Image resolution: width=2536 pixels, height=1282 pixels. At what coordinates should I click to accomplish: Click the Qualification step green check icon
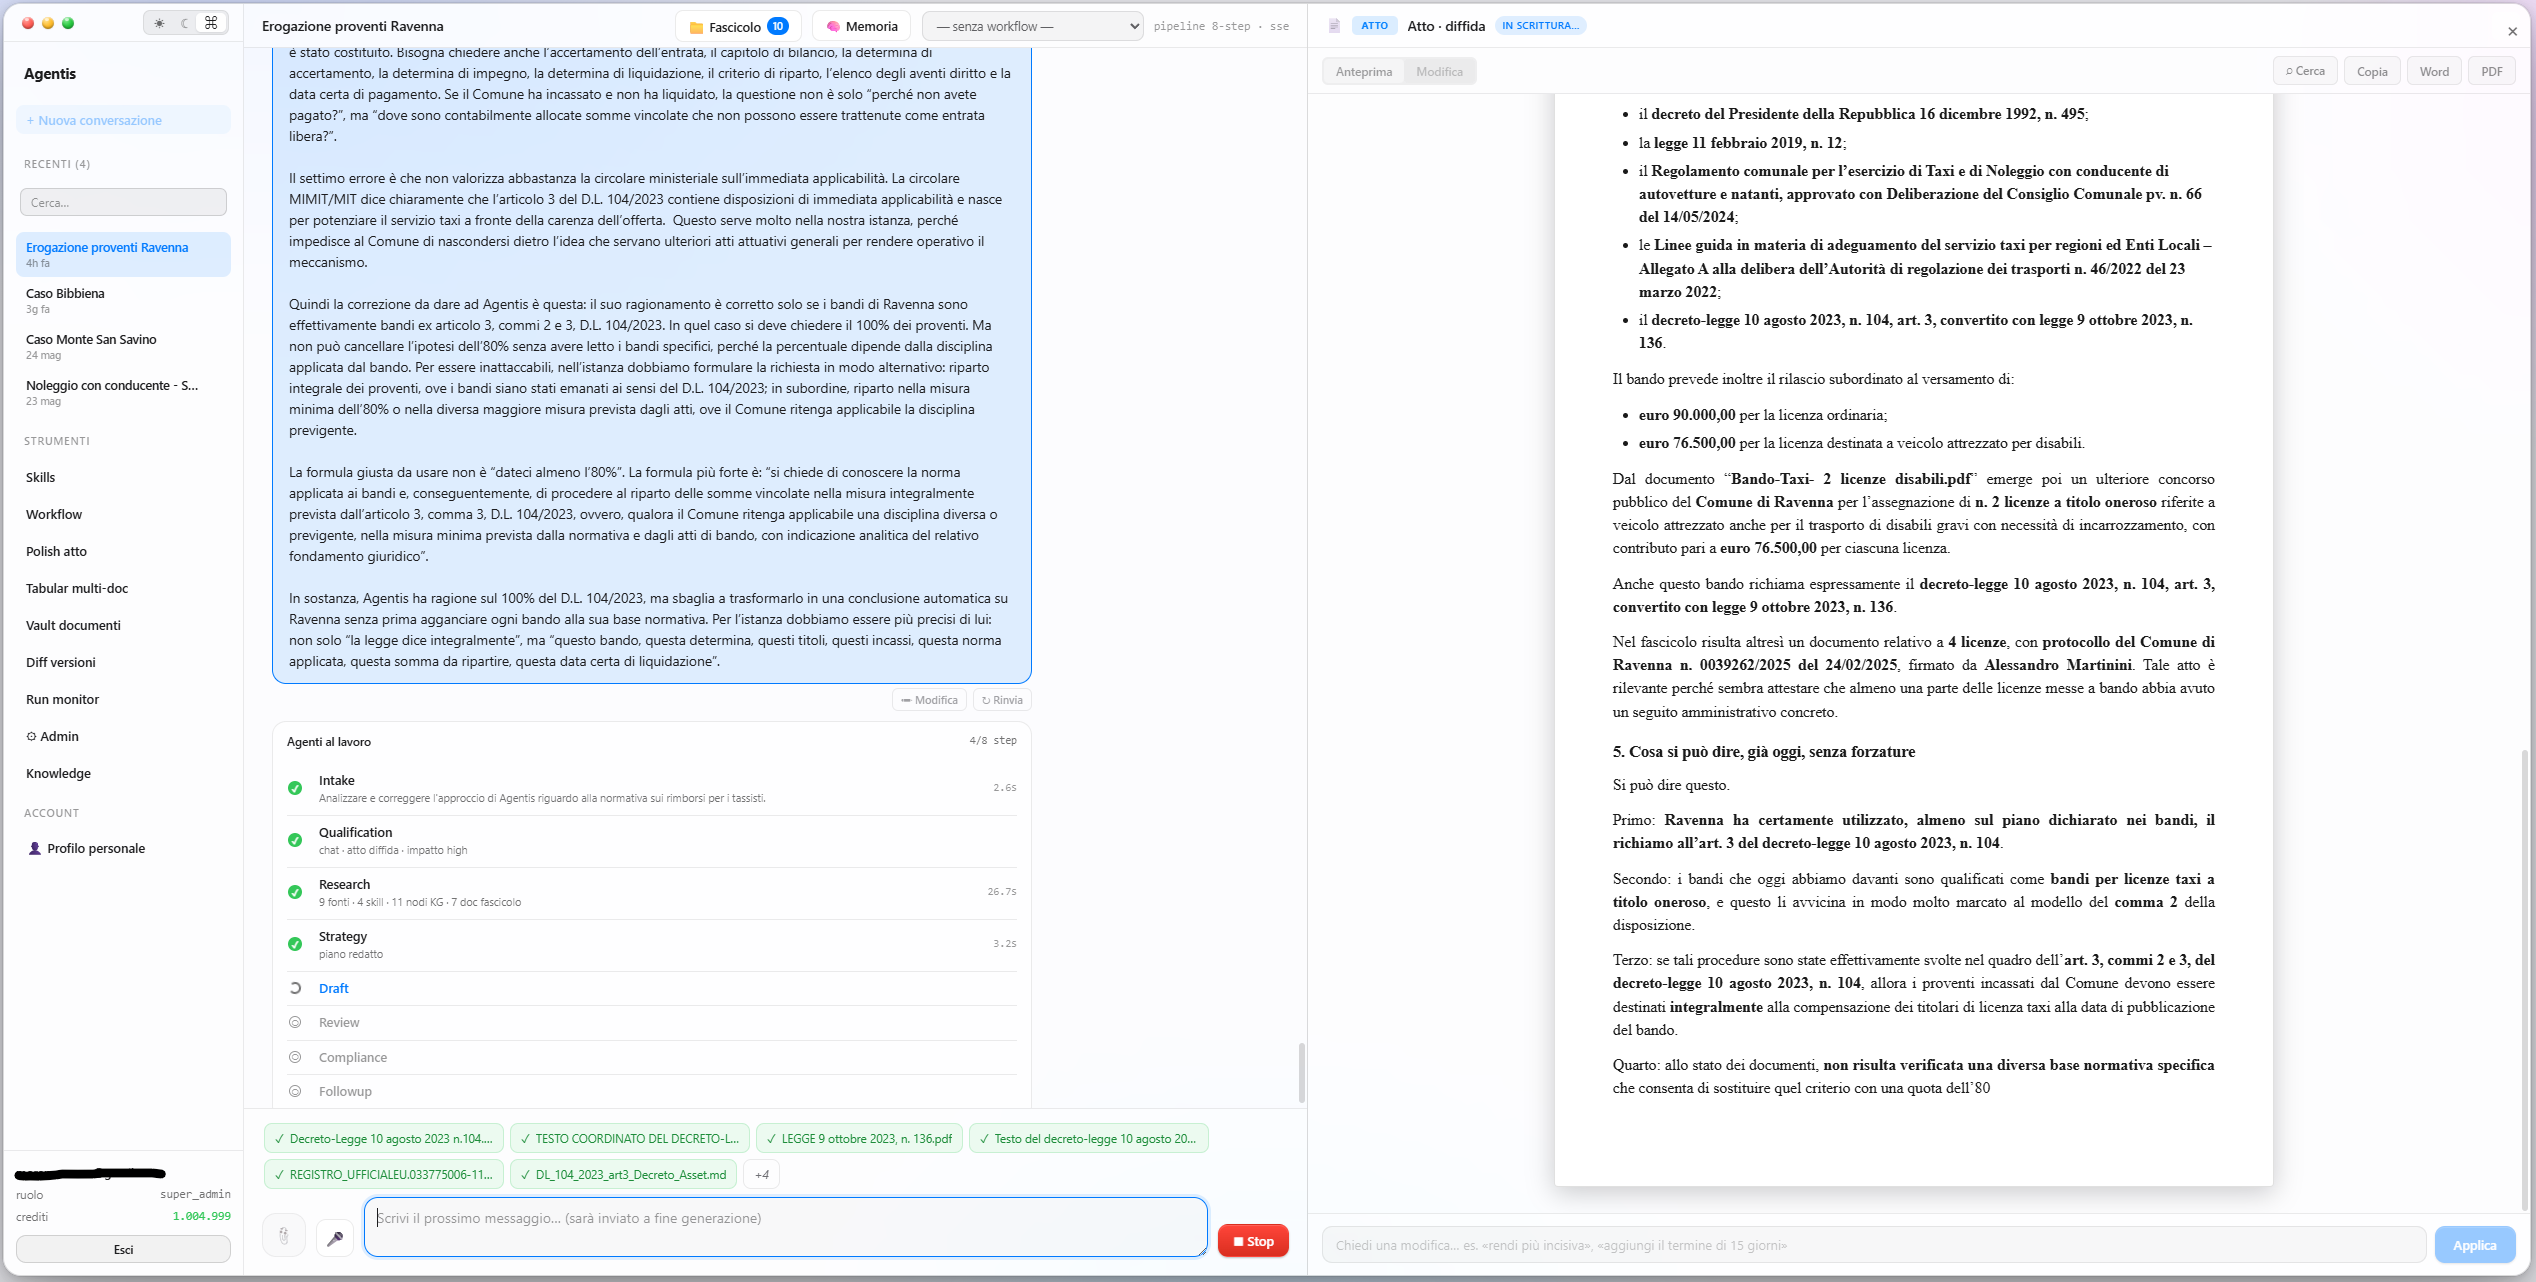pyautogui.click(x=295, y=840)
